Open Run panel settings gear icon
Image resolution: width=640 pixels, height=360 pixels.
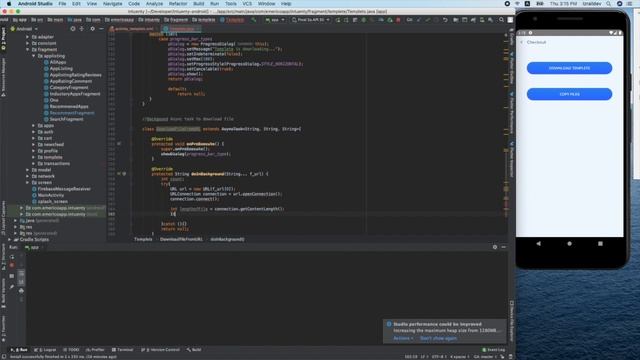coord(495,247)
